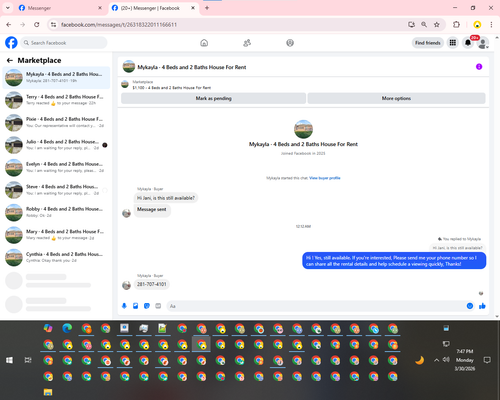500x400 pixels.
Task: Open the taskbar clock showing 7:47 PM
Action: (465, 360)
